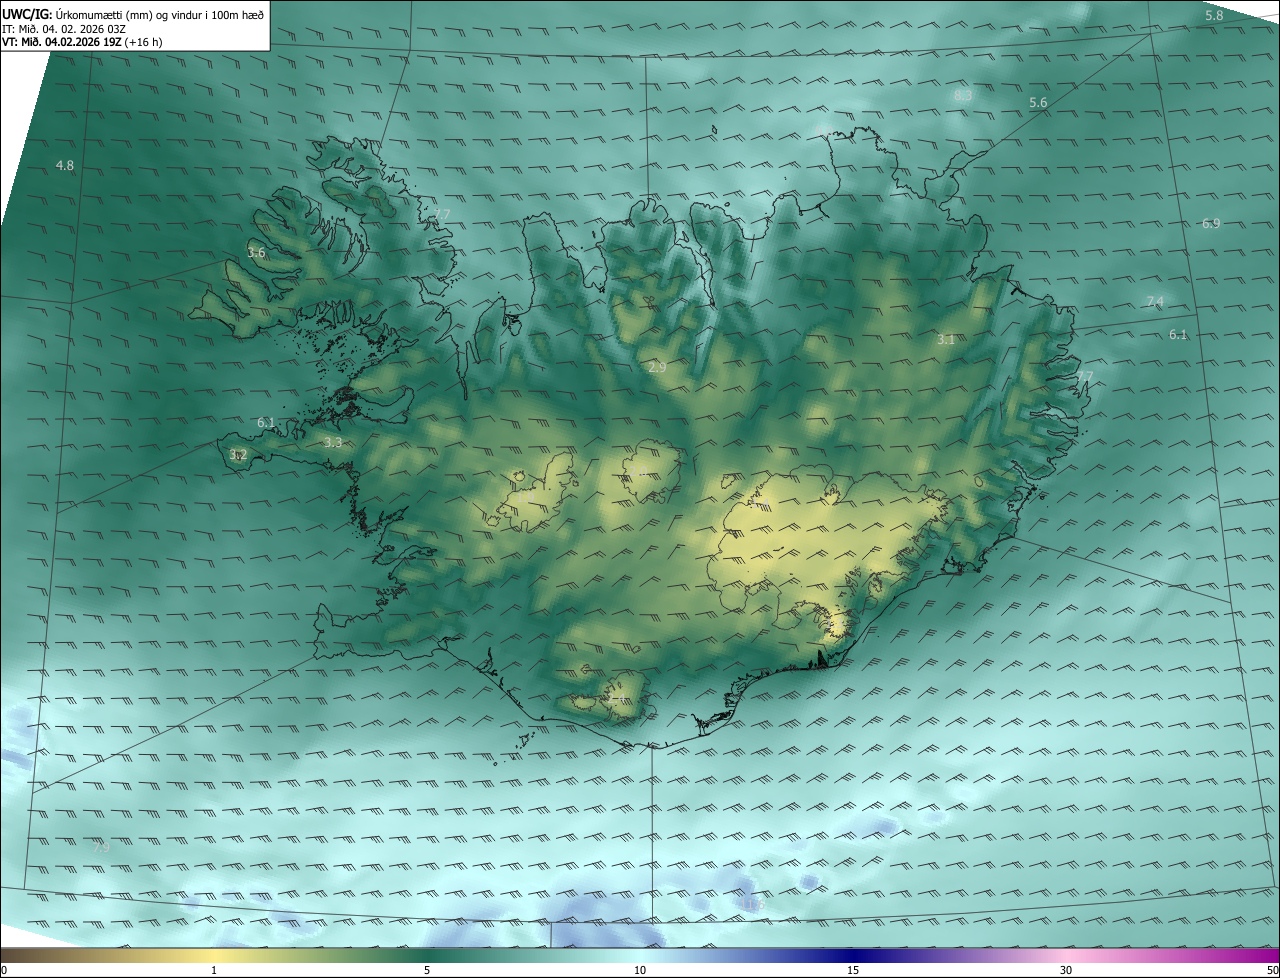Click the "VT: Mið. 04.02.2026 19Z (+16 h)" line
Viewport: 1280px width, 978px height.
click(82, 42)
